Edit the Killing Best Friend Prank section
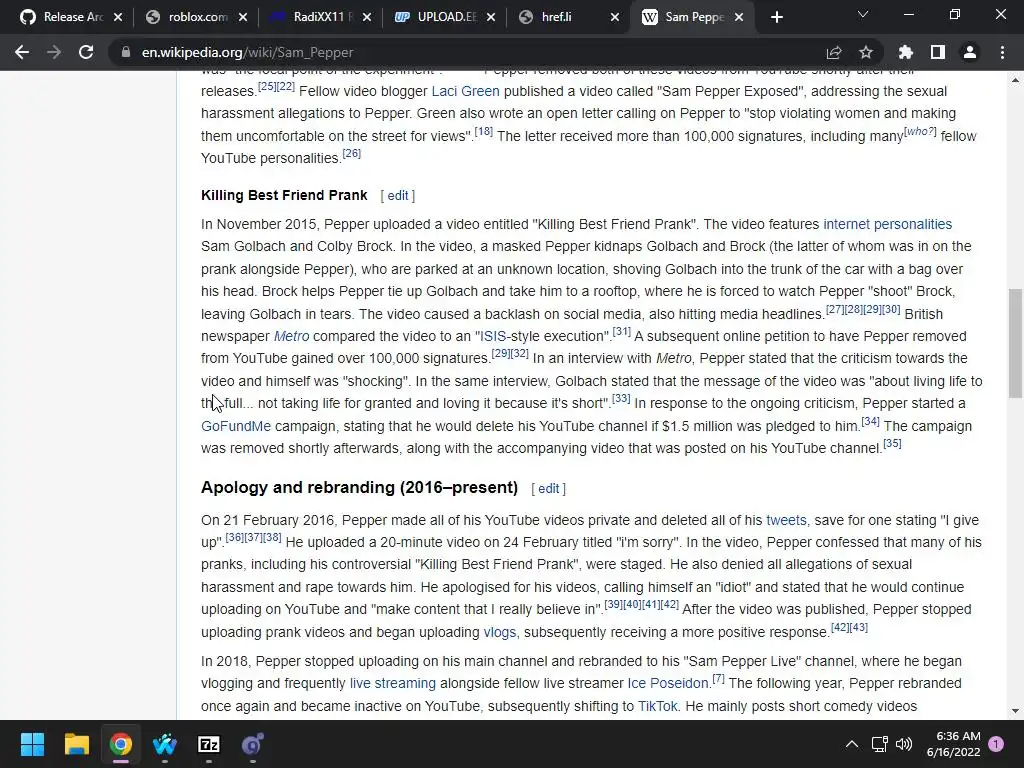Screen dimensions: 1024x768 (x=398, y=195)
